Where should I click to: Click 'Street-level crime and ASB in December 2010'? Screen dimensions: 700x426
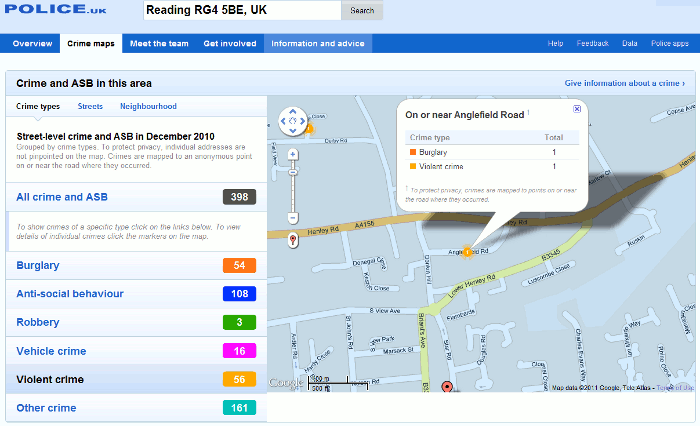tap(116, 136)
